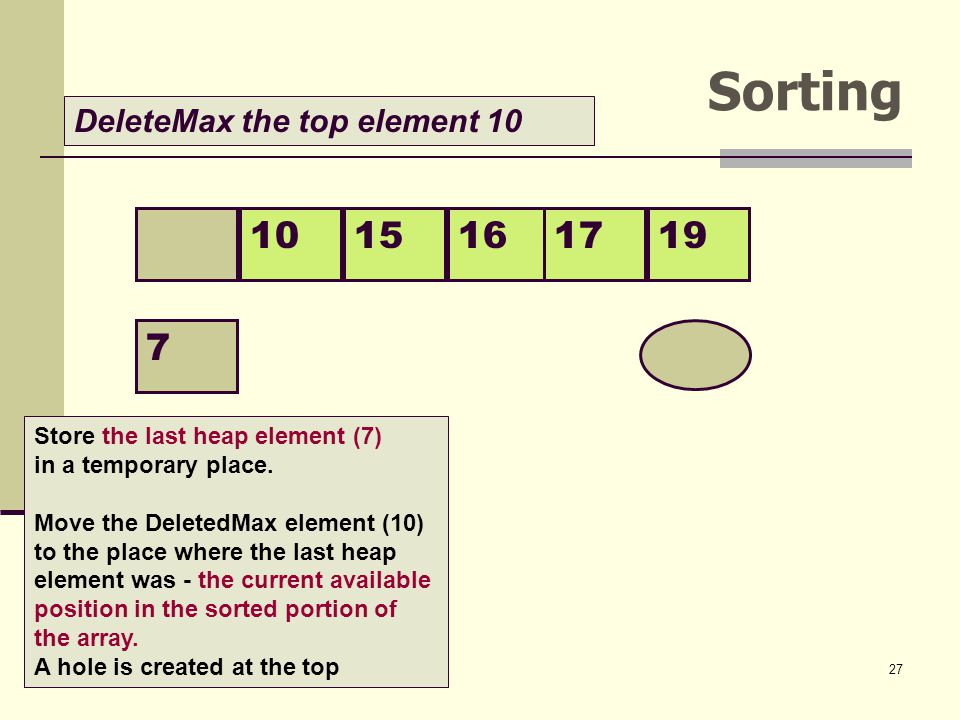Select the array cell containing 19
Image resolution: width=960 pixels, height=720 pixels.
point(699,245)
